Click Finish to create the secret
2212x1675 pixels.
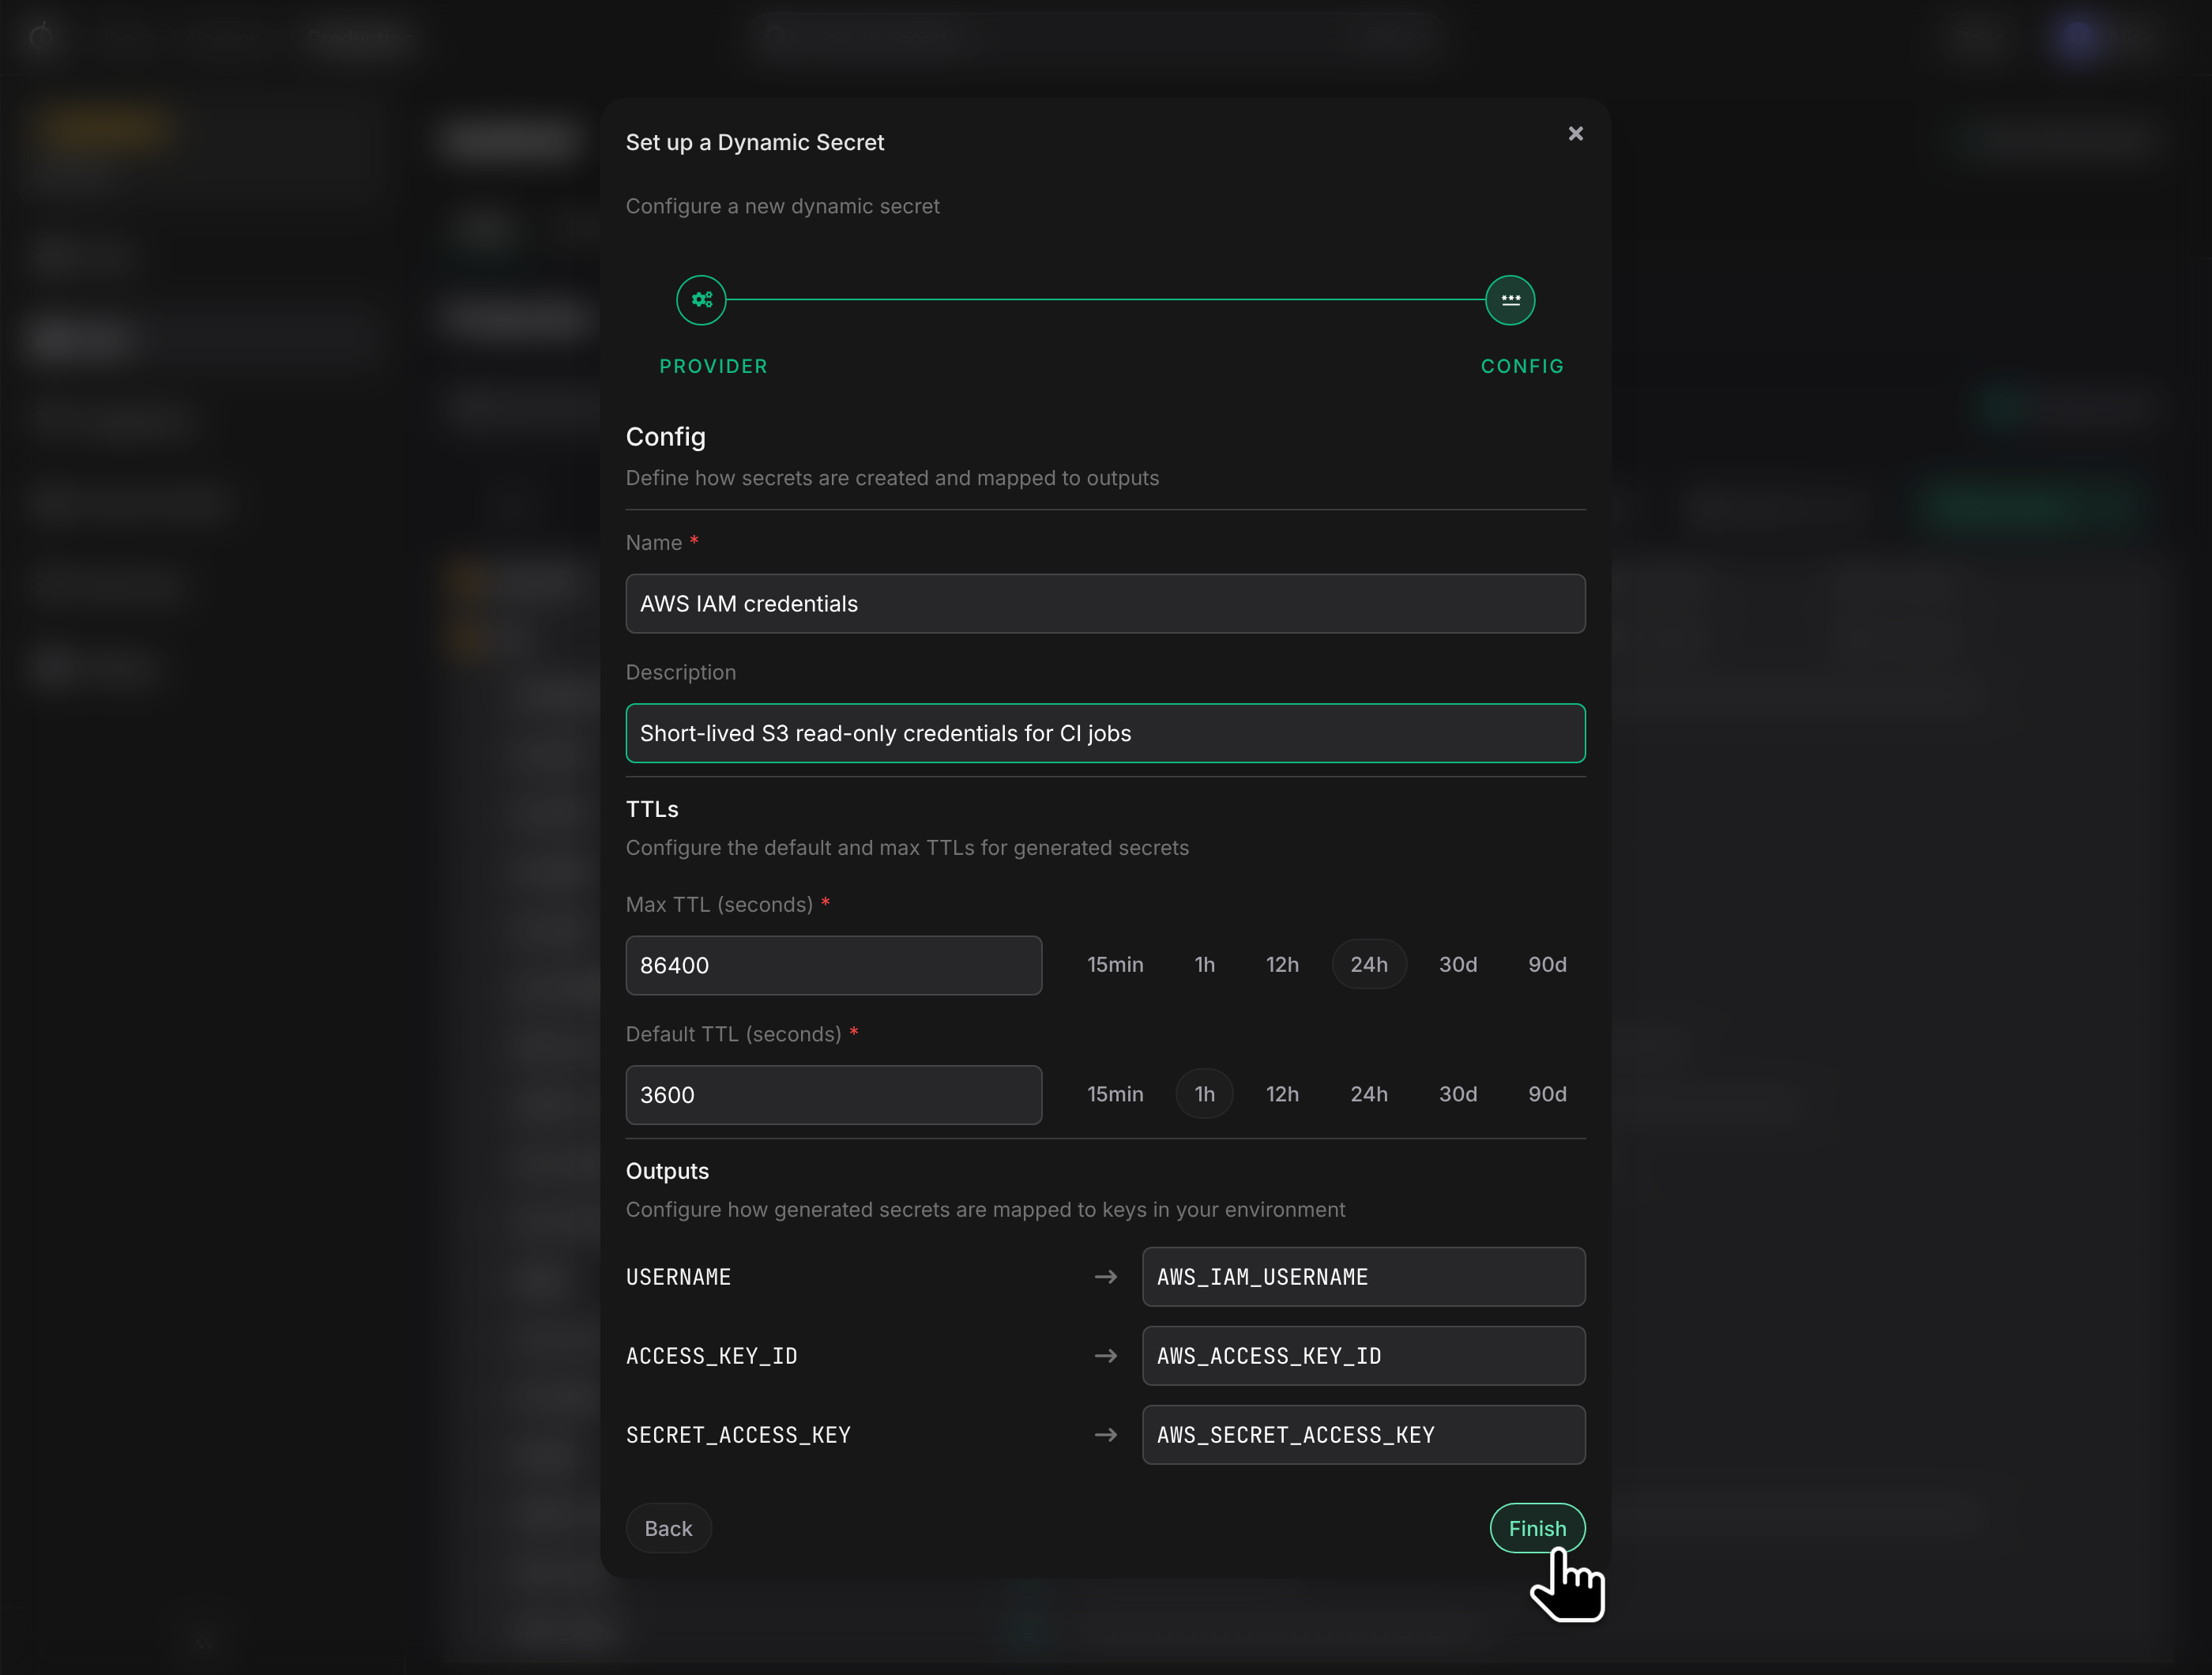1537,1528
